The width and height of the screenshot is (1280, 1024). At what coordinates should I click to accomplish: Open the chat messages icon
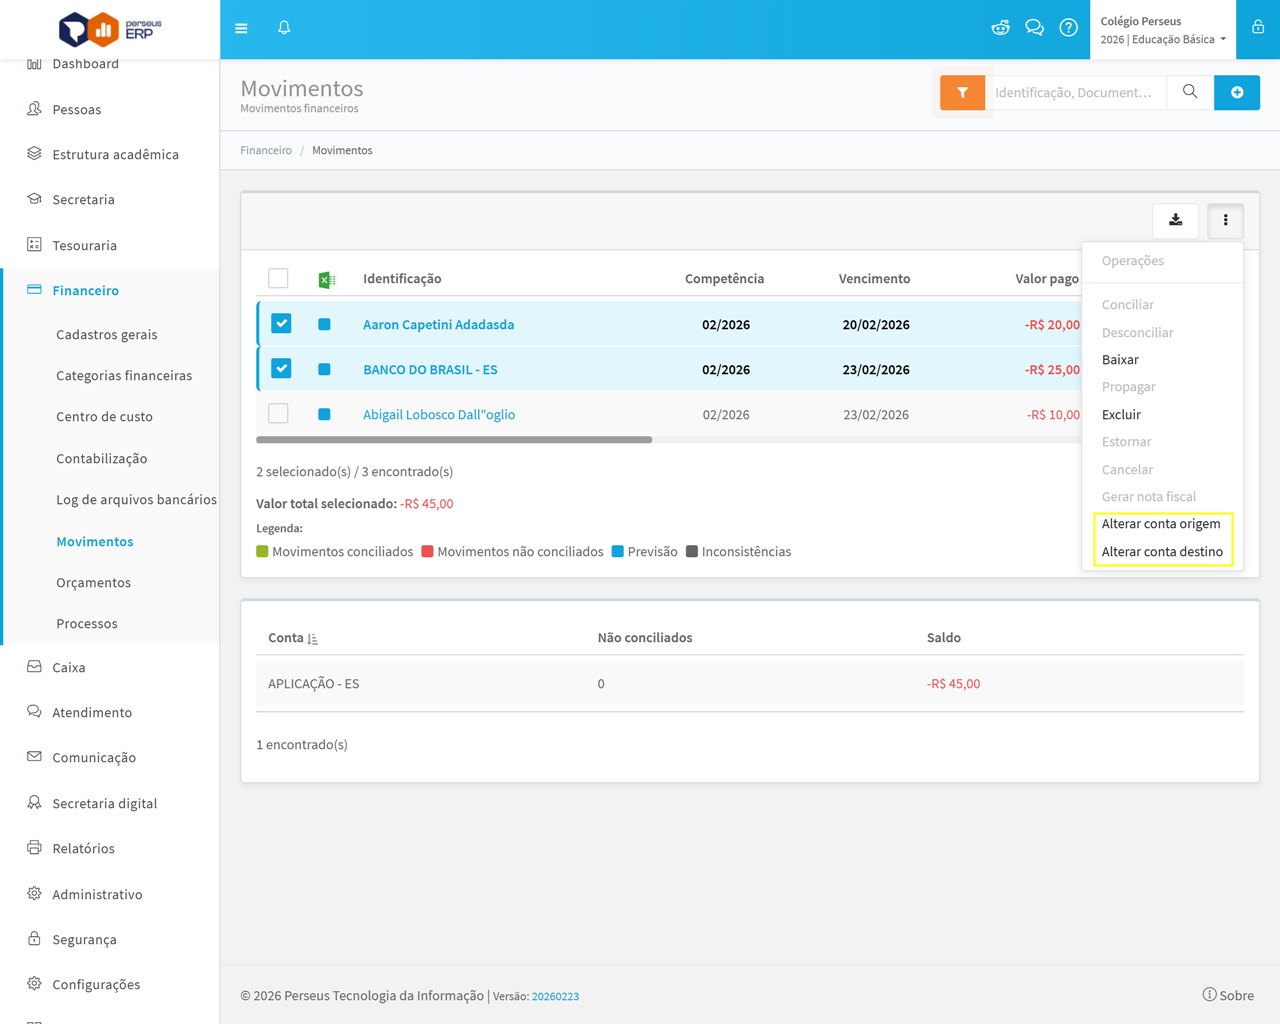tap(1034, 28)
